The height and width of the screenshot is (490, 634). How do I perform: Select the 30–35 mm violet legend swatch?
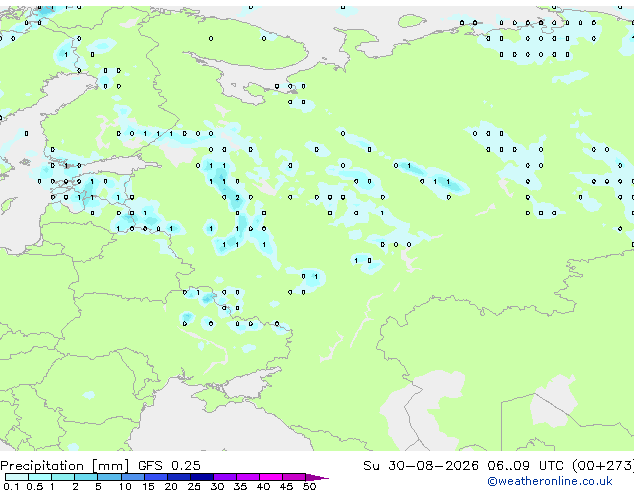[x=224, y=477]
